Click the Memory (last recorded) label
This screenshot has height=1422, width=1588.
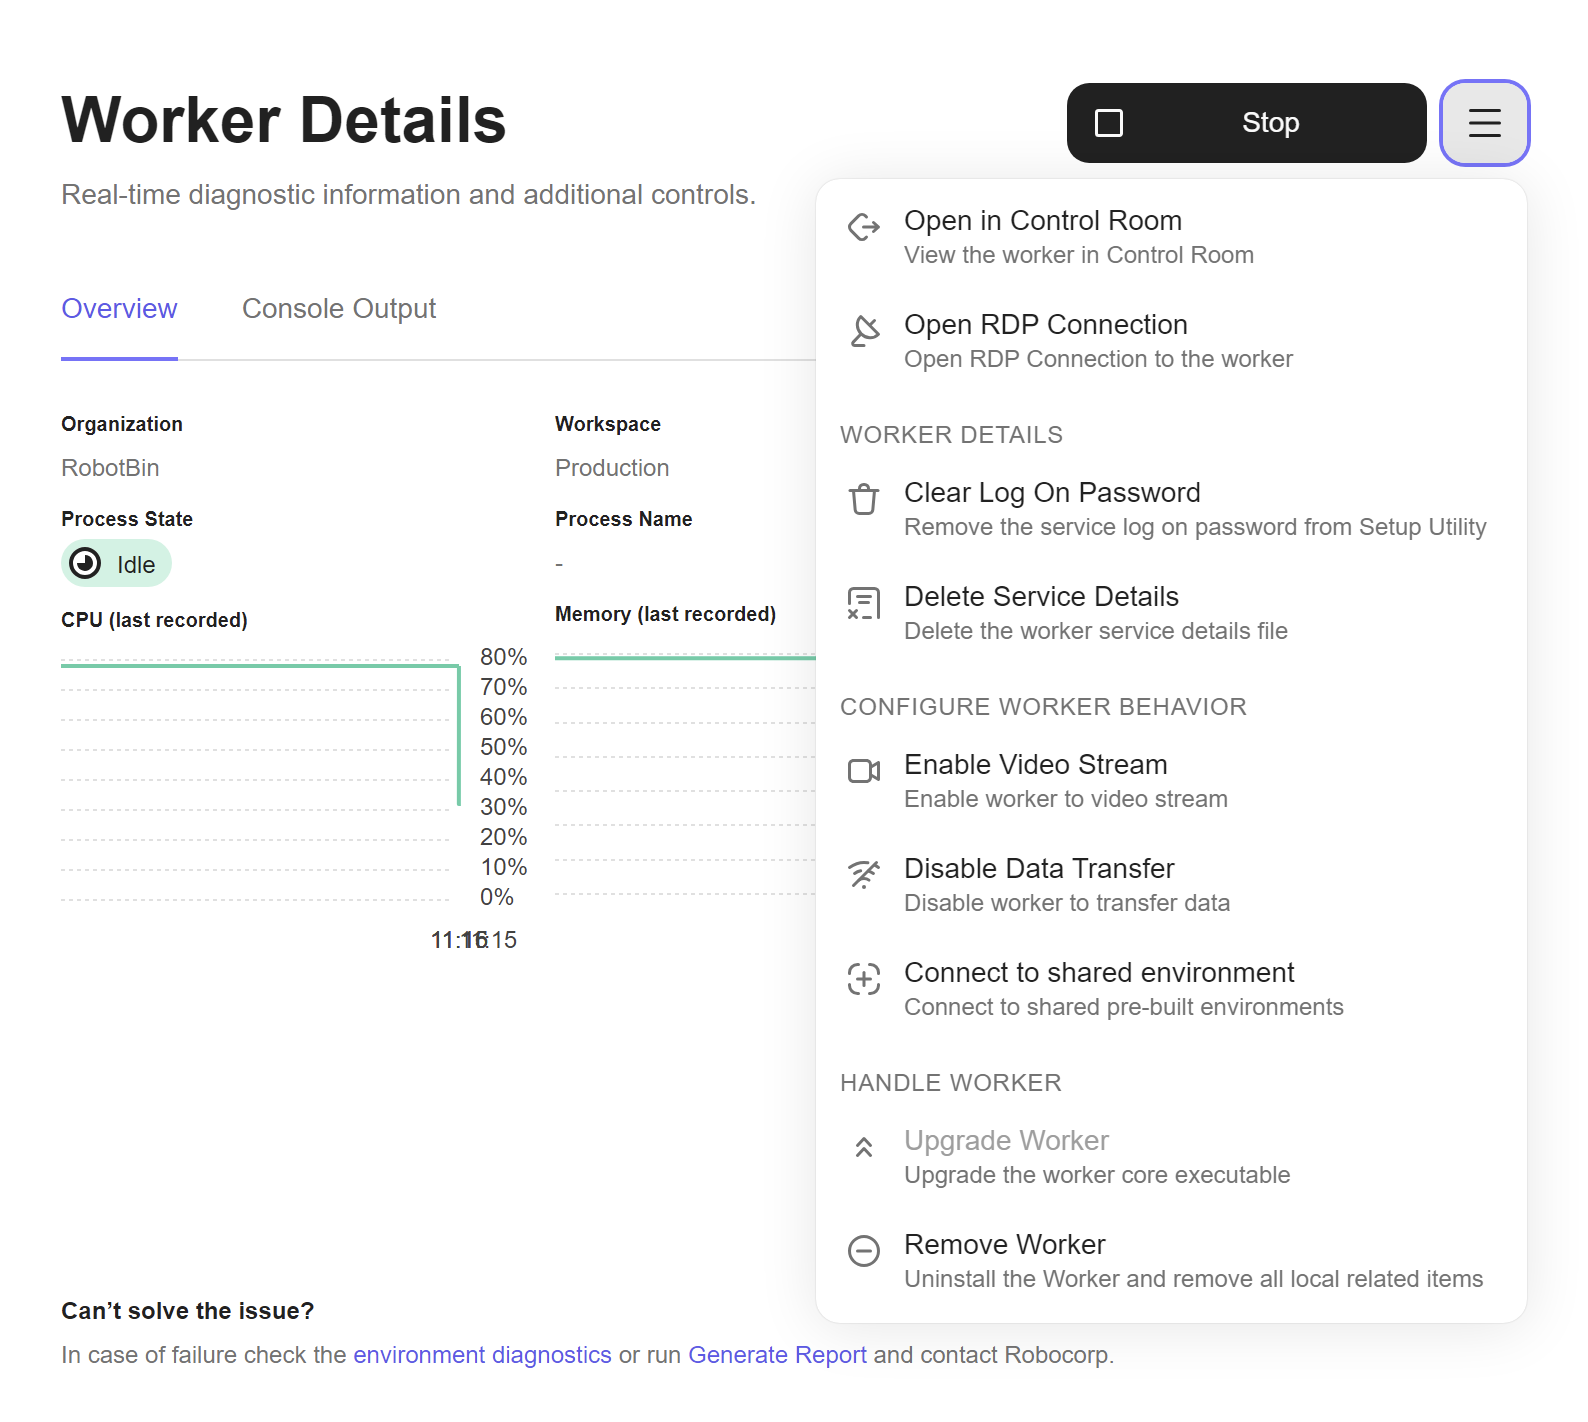point(665,614)
